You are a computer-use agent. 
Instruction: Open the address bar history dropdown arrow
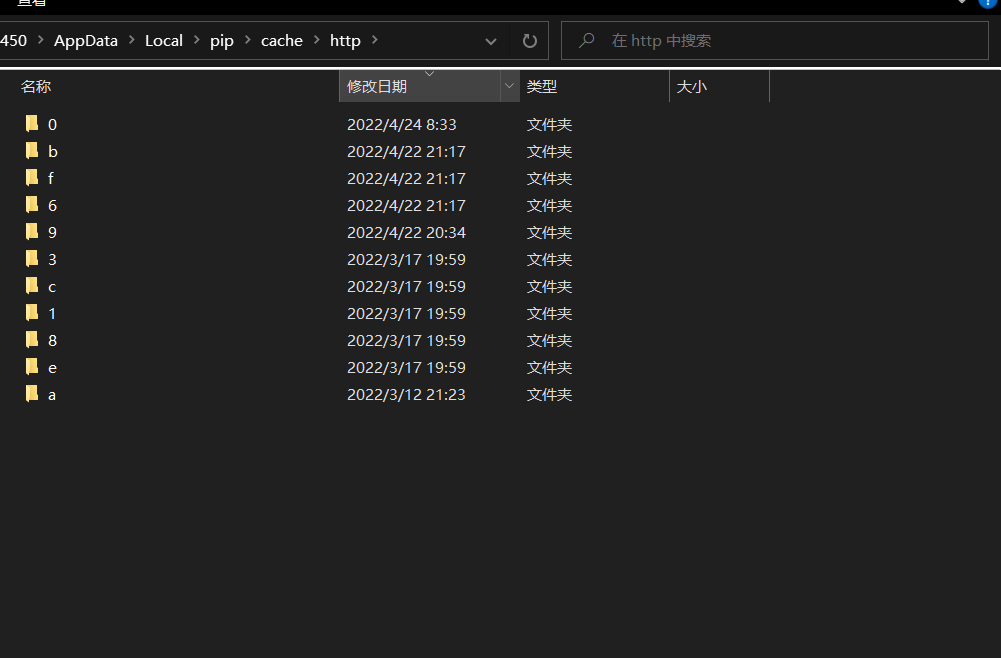(490, 40)
